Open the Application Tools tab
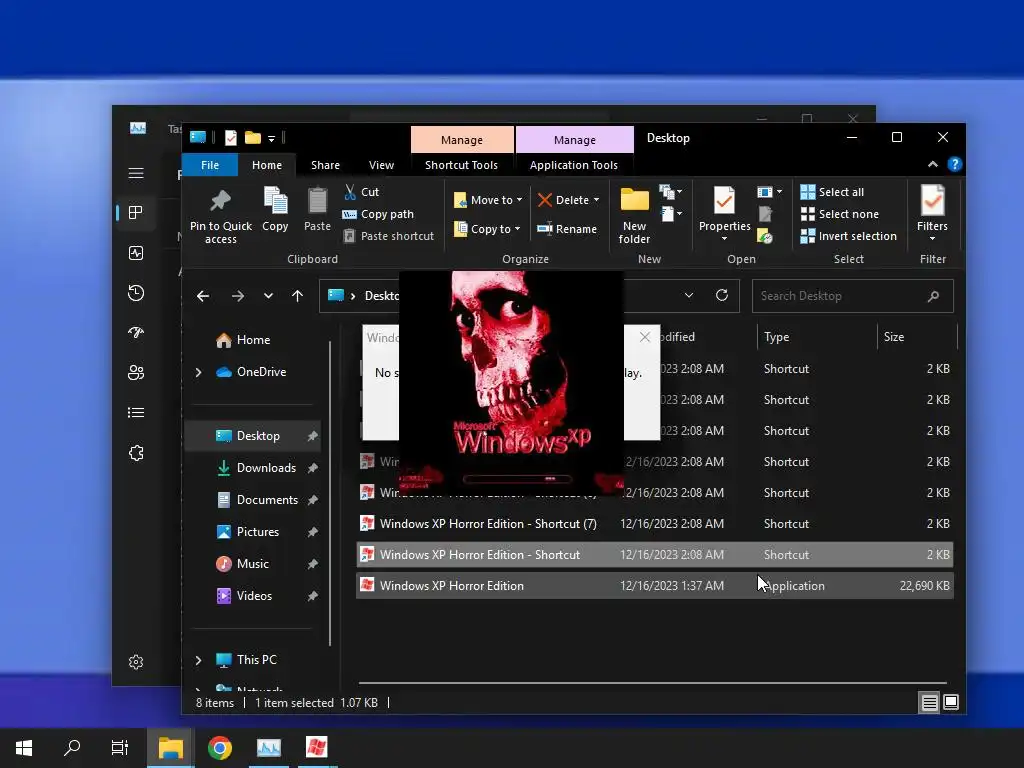 pyautogui.click(x=573, y=165)
